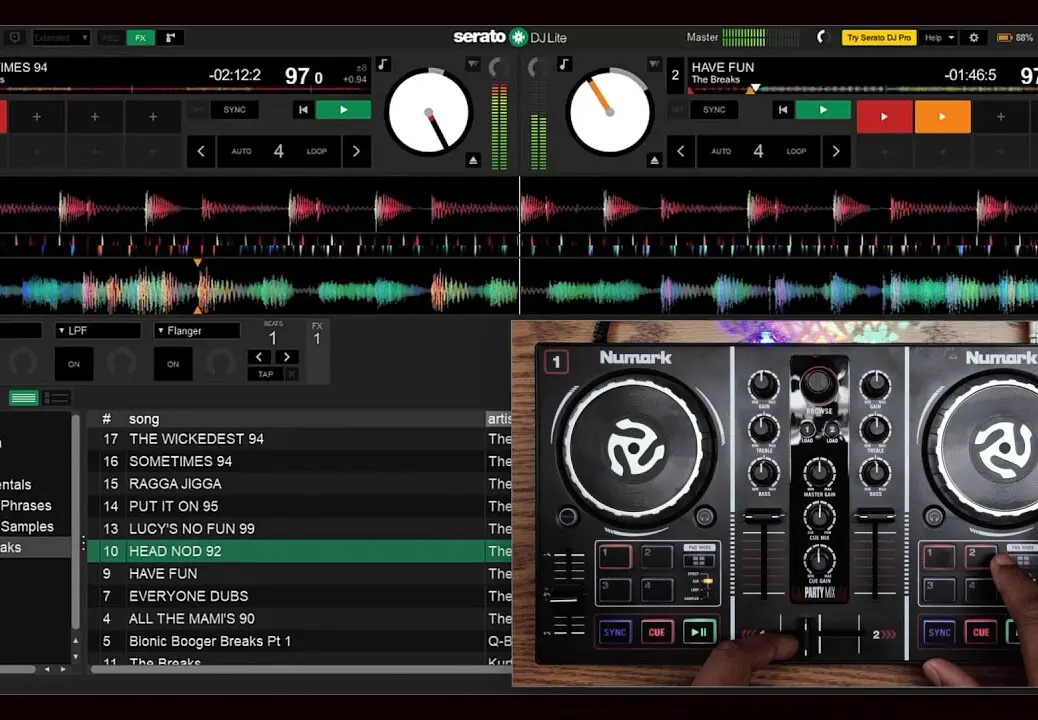The height and width of the screenshot is (720, 1038).
Task: Activate the 4-beat auto loop on Deck 1
Action: tap(279, 152)
